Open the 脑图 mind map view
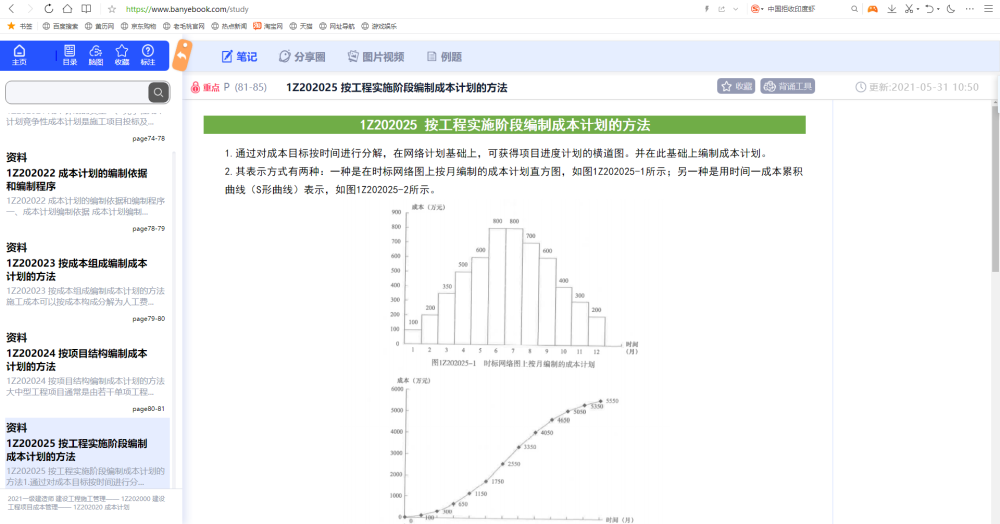Viewport: 1000px width, 524px height. tap(95, 55)
